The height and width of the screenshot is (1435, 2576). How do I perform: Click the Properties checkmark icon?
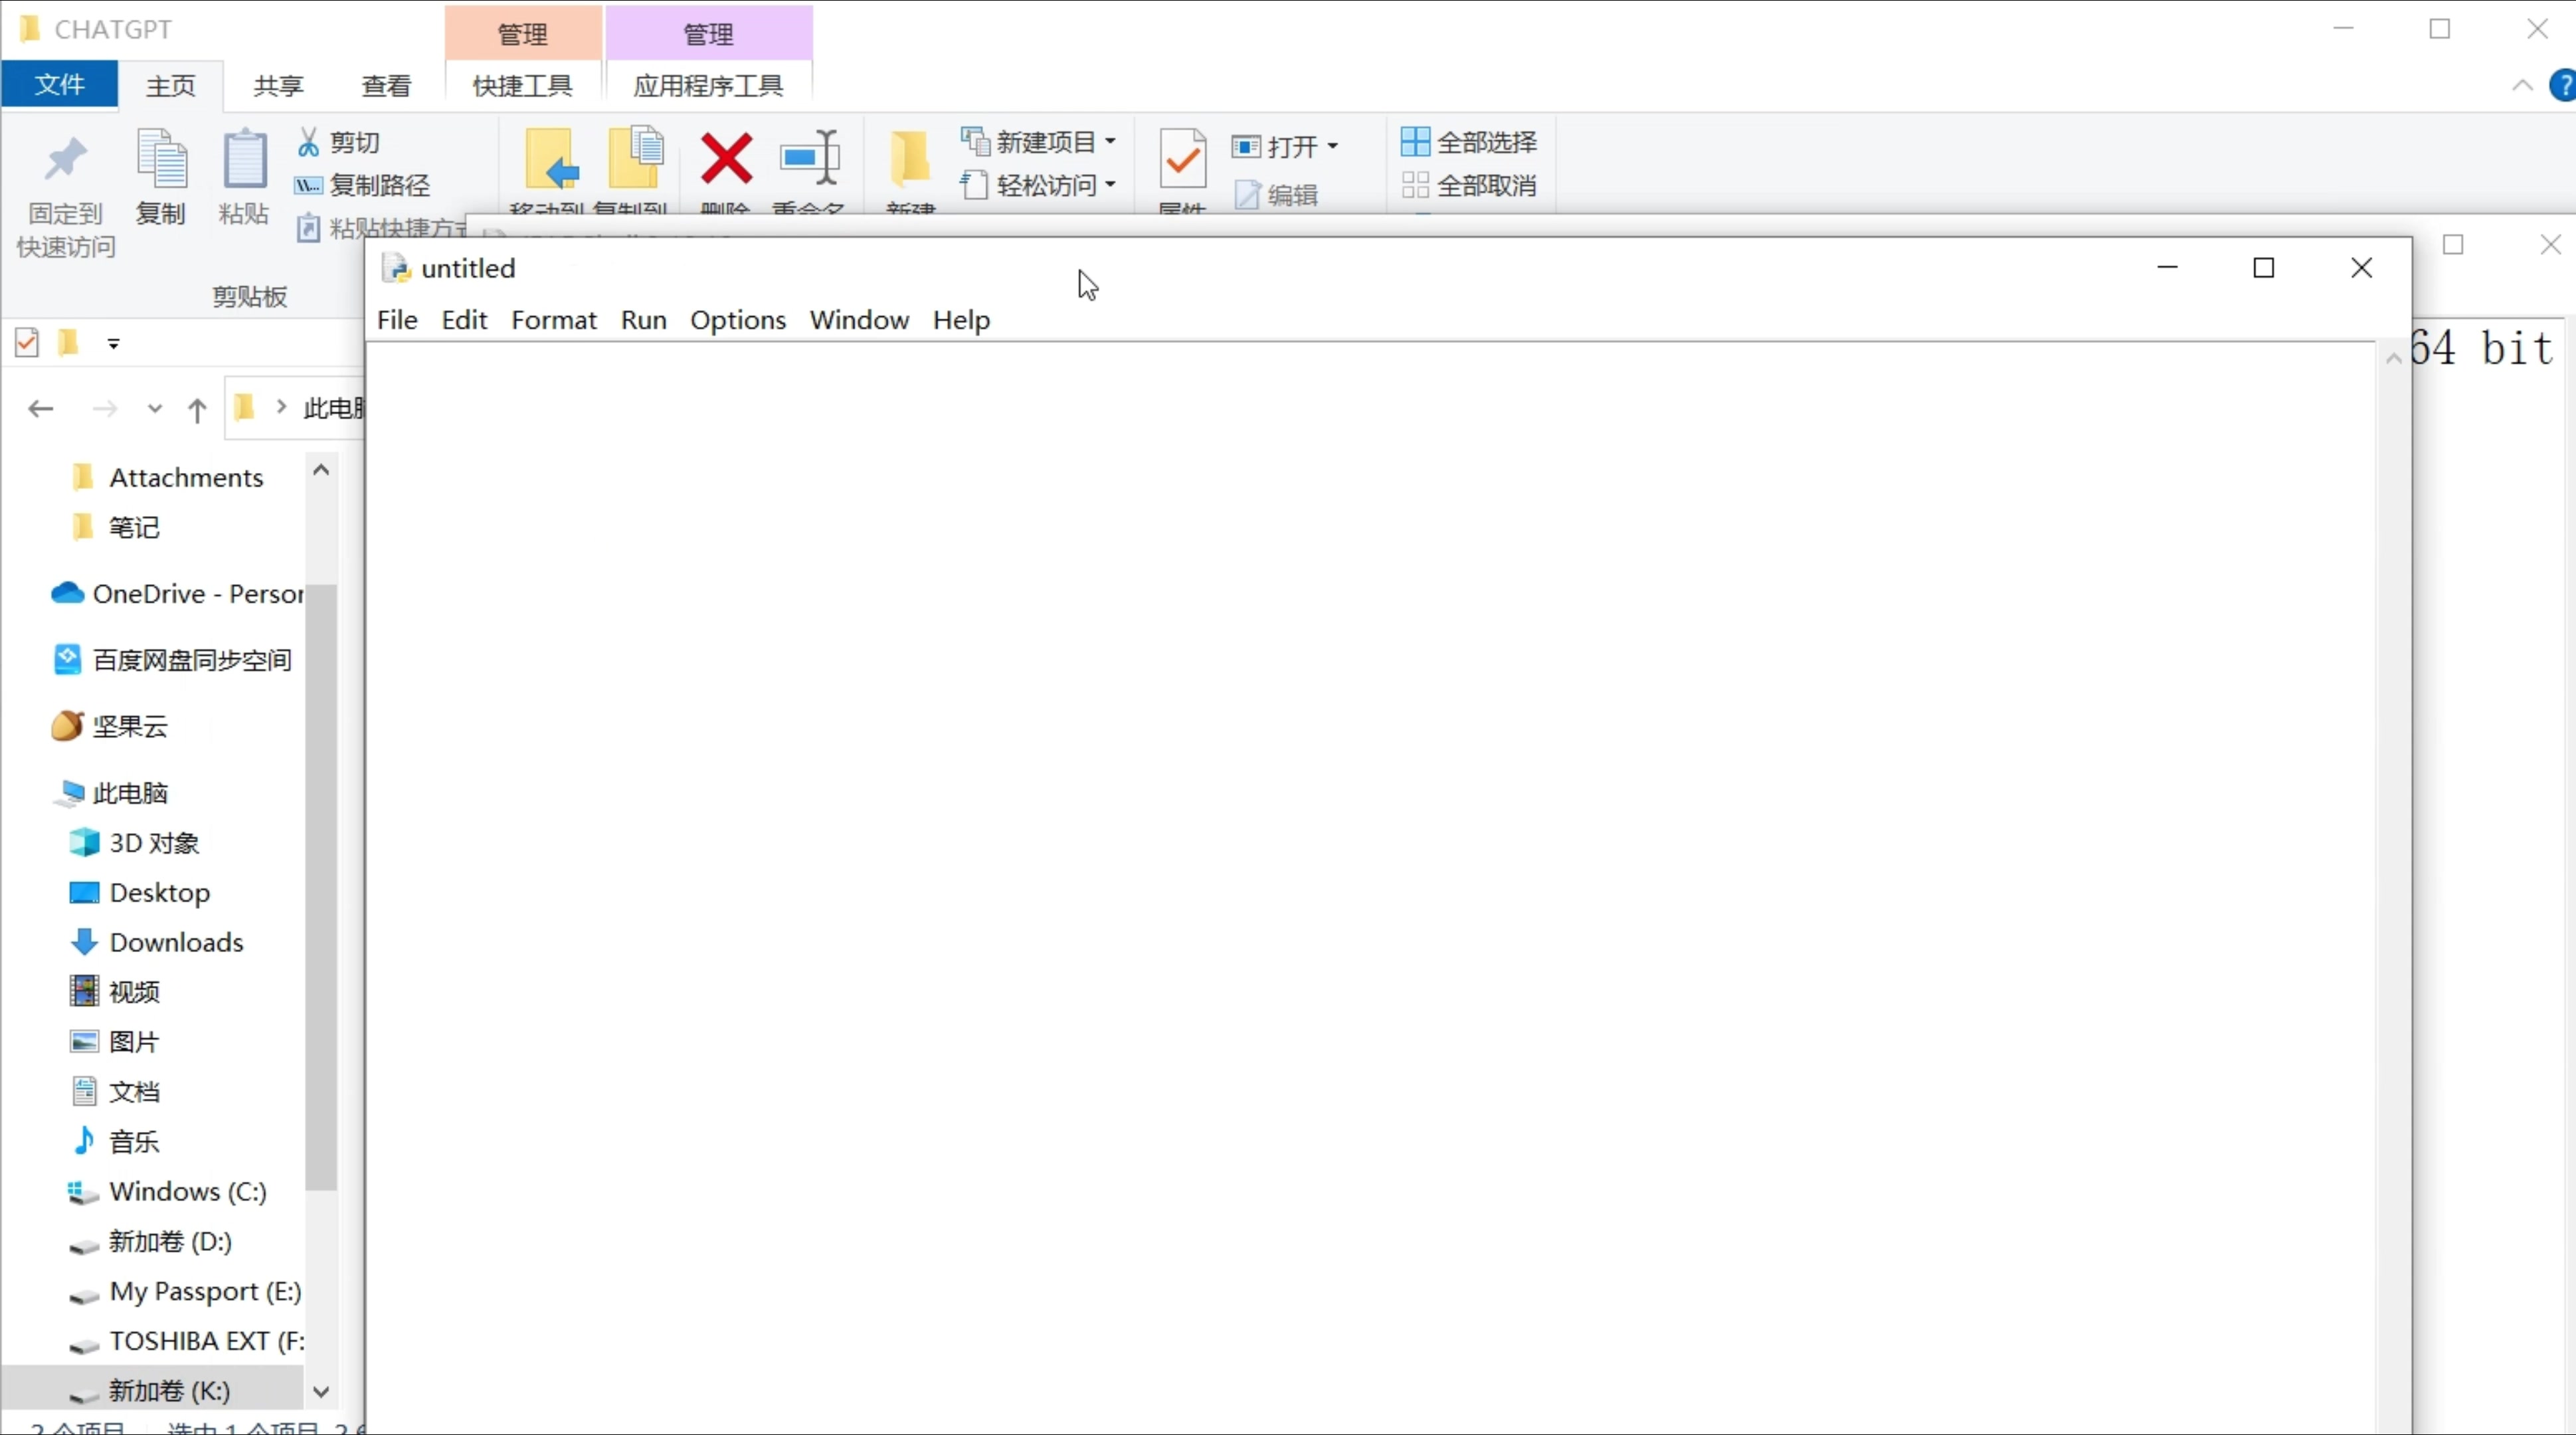pyautogui.click(x=1182, y=158)
